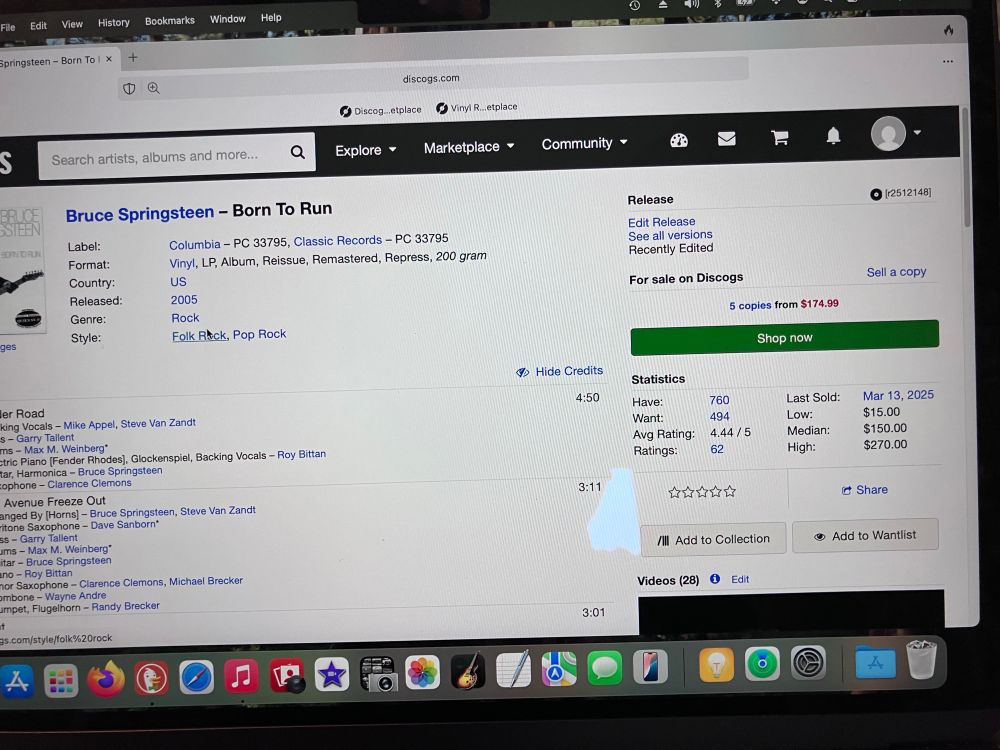Open the Columbia label link
Viewport: 1000px width, 750px height.
[195, 244]
